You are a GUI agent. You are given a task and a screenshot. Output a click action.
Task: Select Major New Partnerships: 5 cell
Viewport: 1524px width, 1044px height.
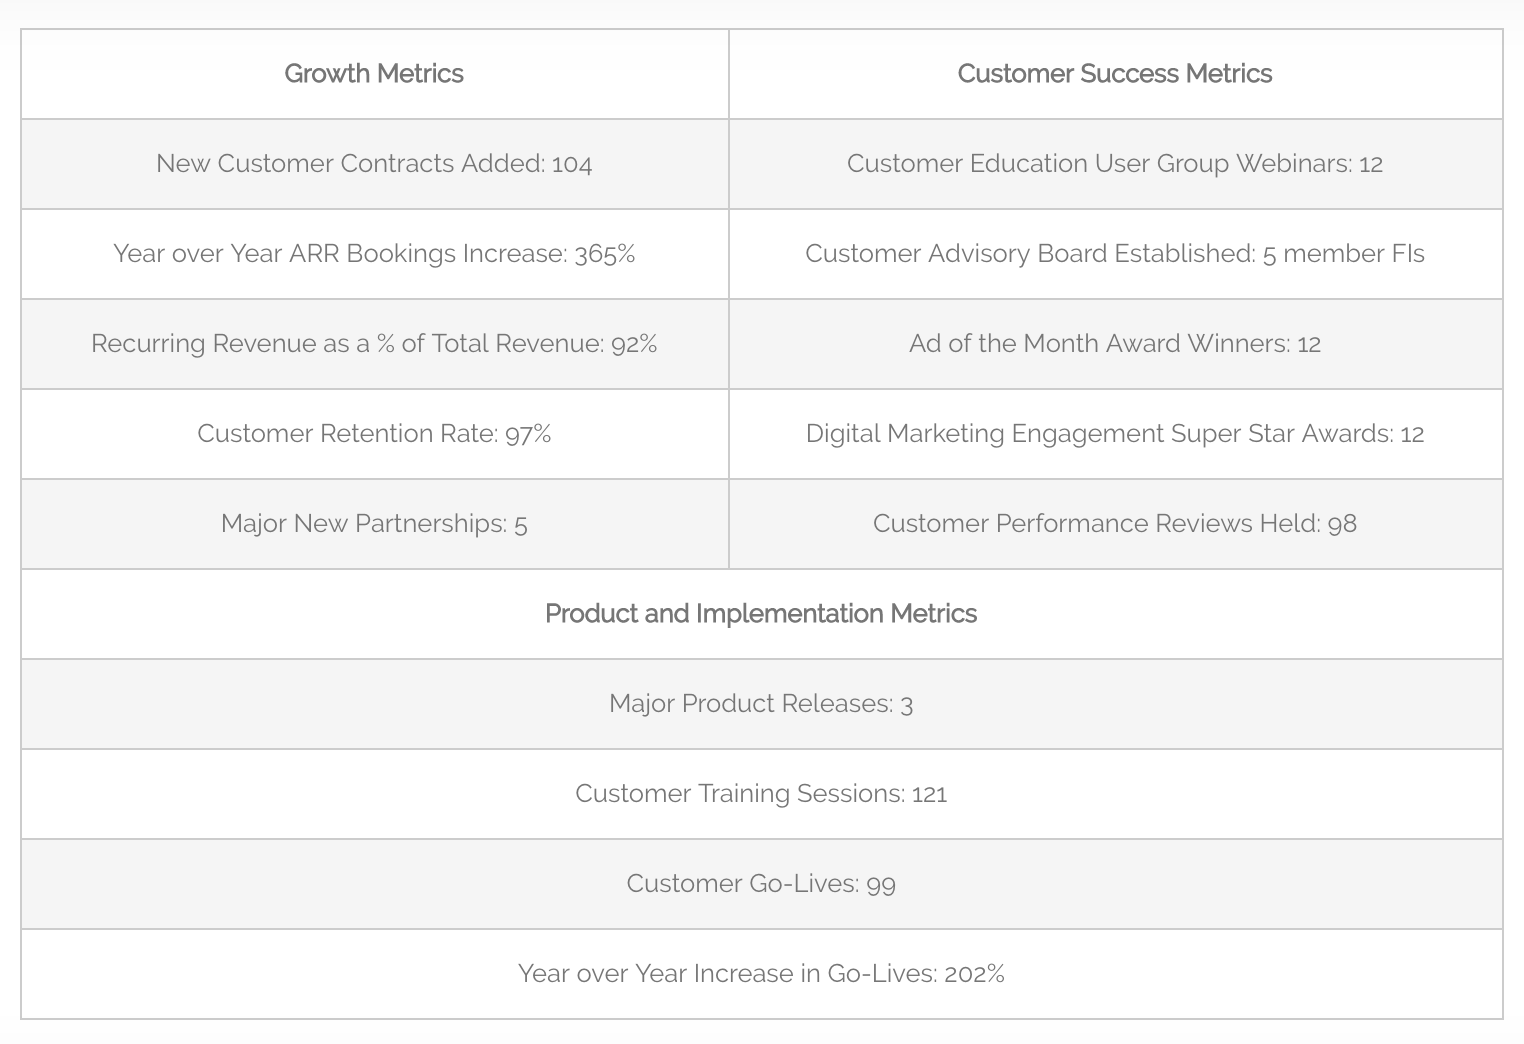[374, 524]
